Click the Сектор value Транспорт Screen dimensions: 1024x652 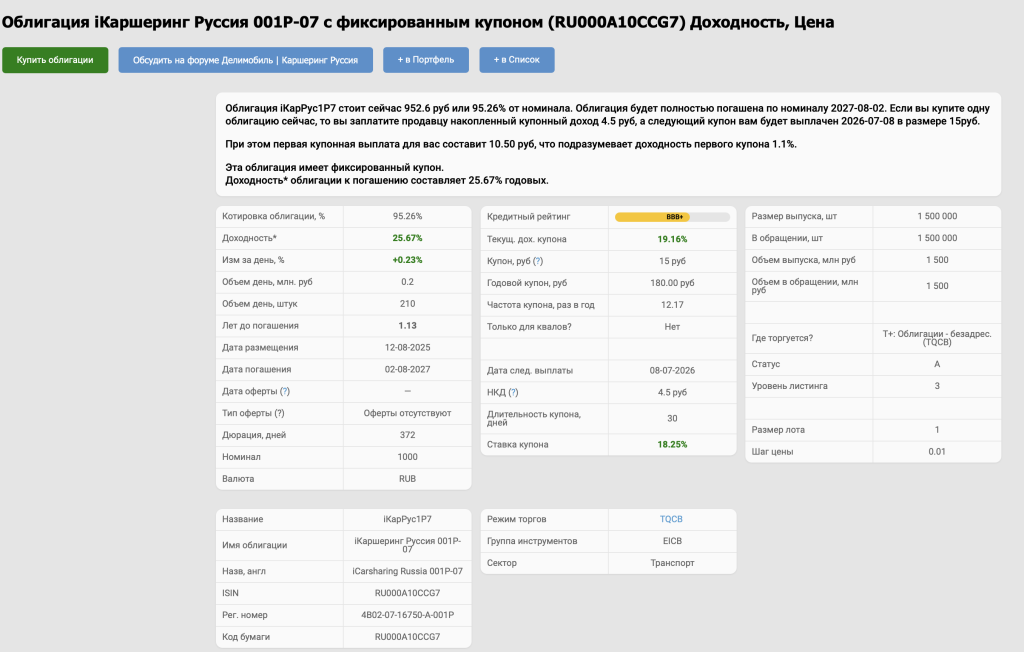(672, 563)
